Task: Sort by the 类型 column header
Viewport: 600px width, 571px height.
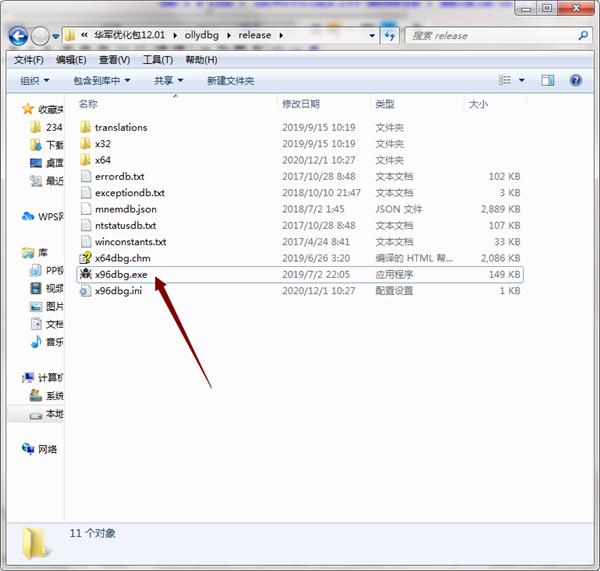Action: click(x=385, y=104)
